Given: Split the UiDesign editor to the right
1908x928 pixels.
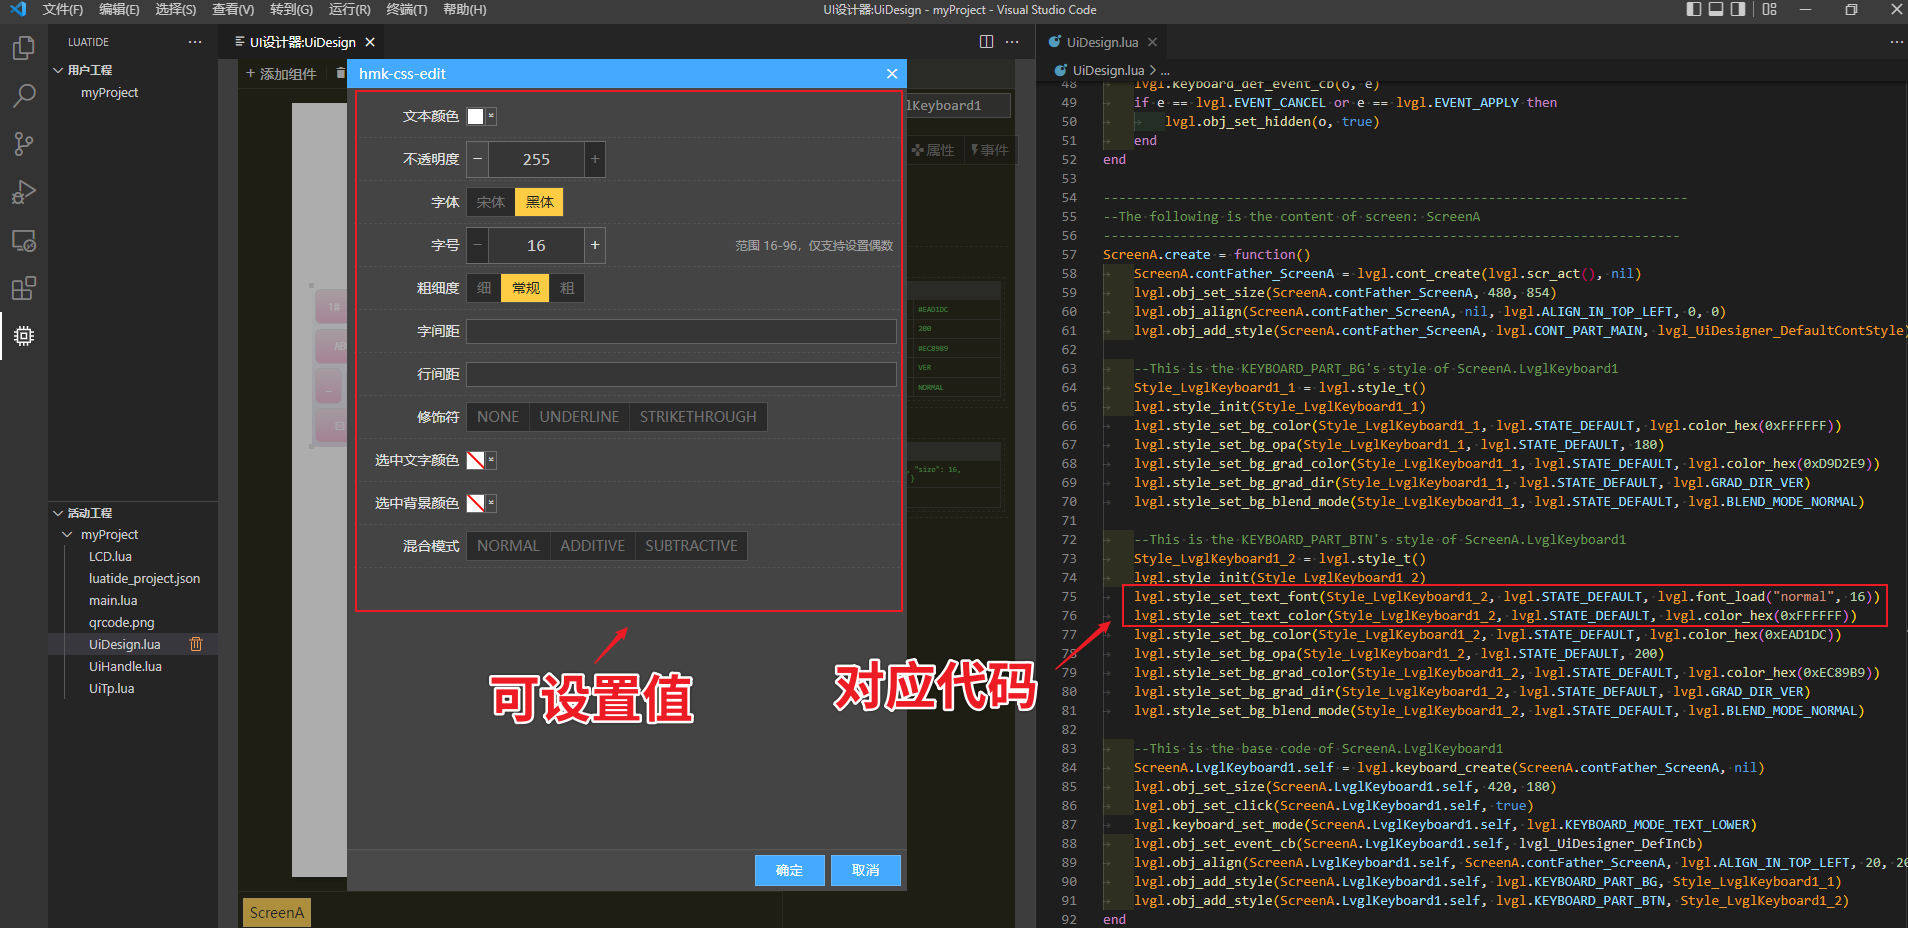Looking at the screenshot, I should pos(986,42).
